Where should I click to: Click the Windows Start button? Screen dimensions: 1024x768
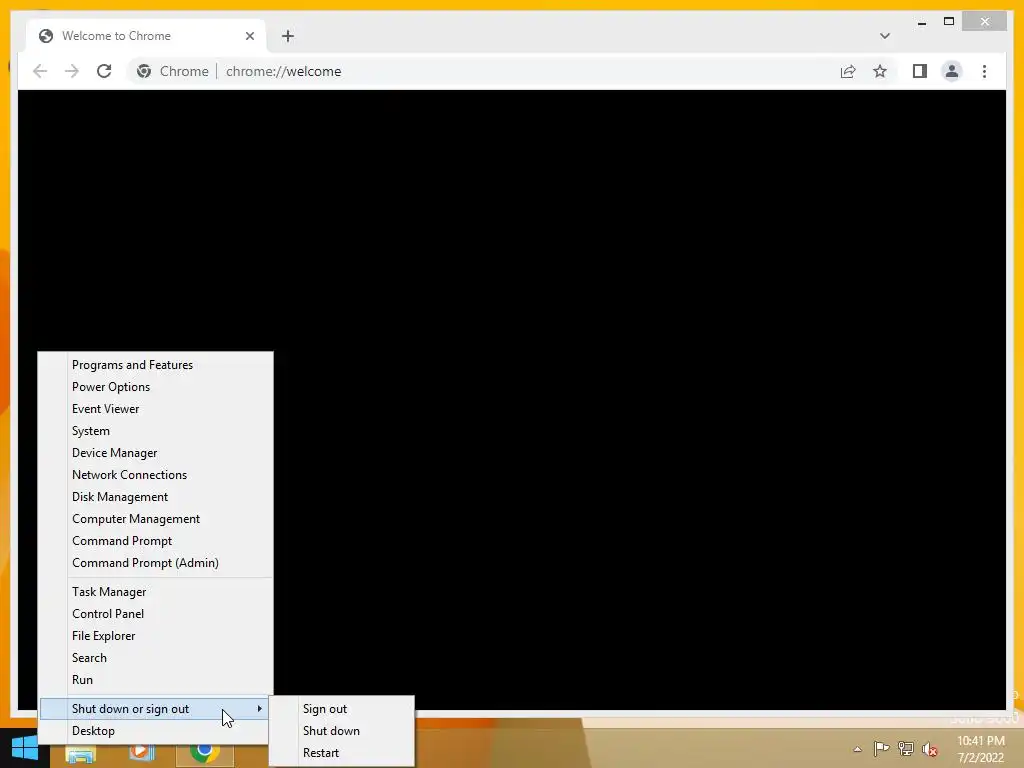pos(24,748)
